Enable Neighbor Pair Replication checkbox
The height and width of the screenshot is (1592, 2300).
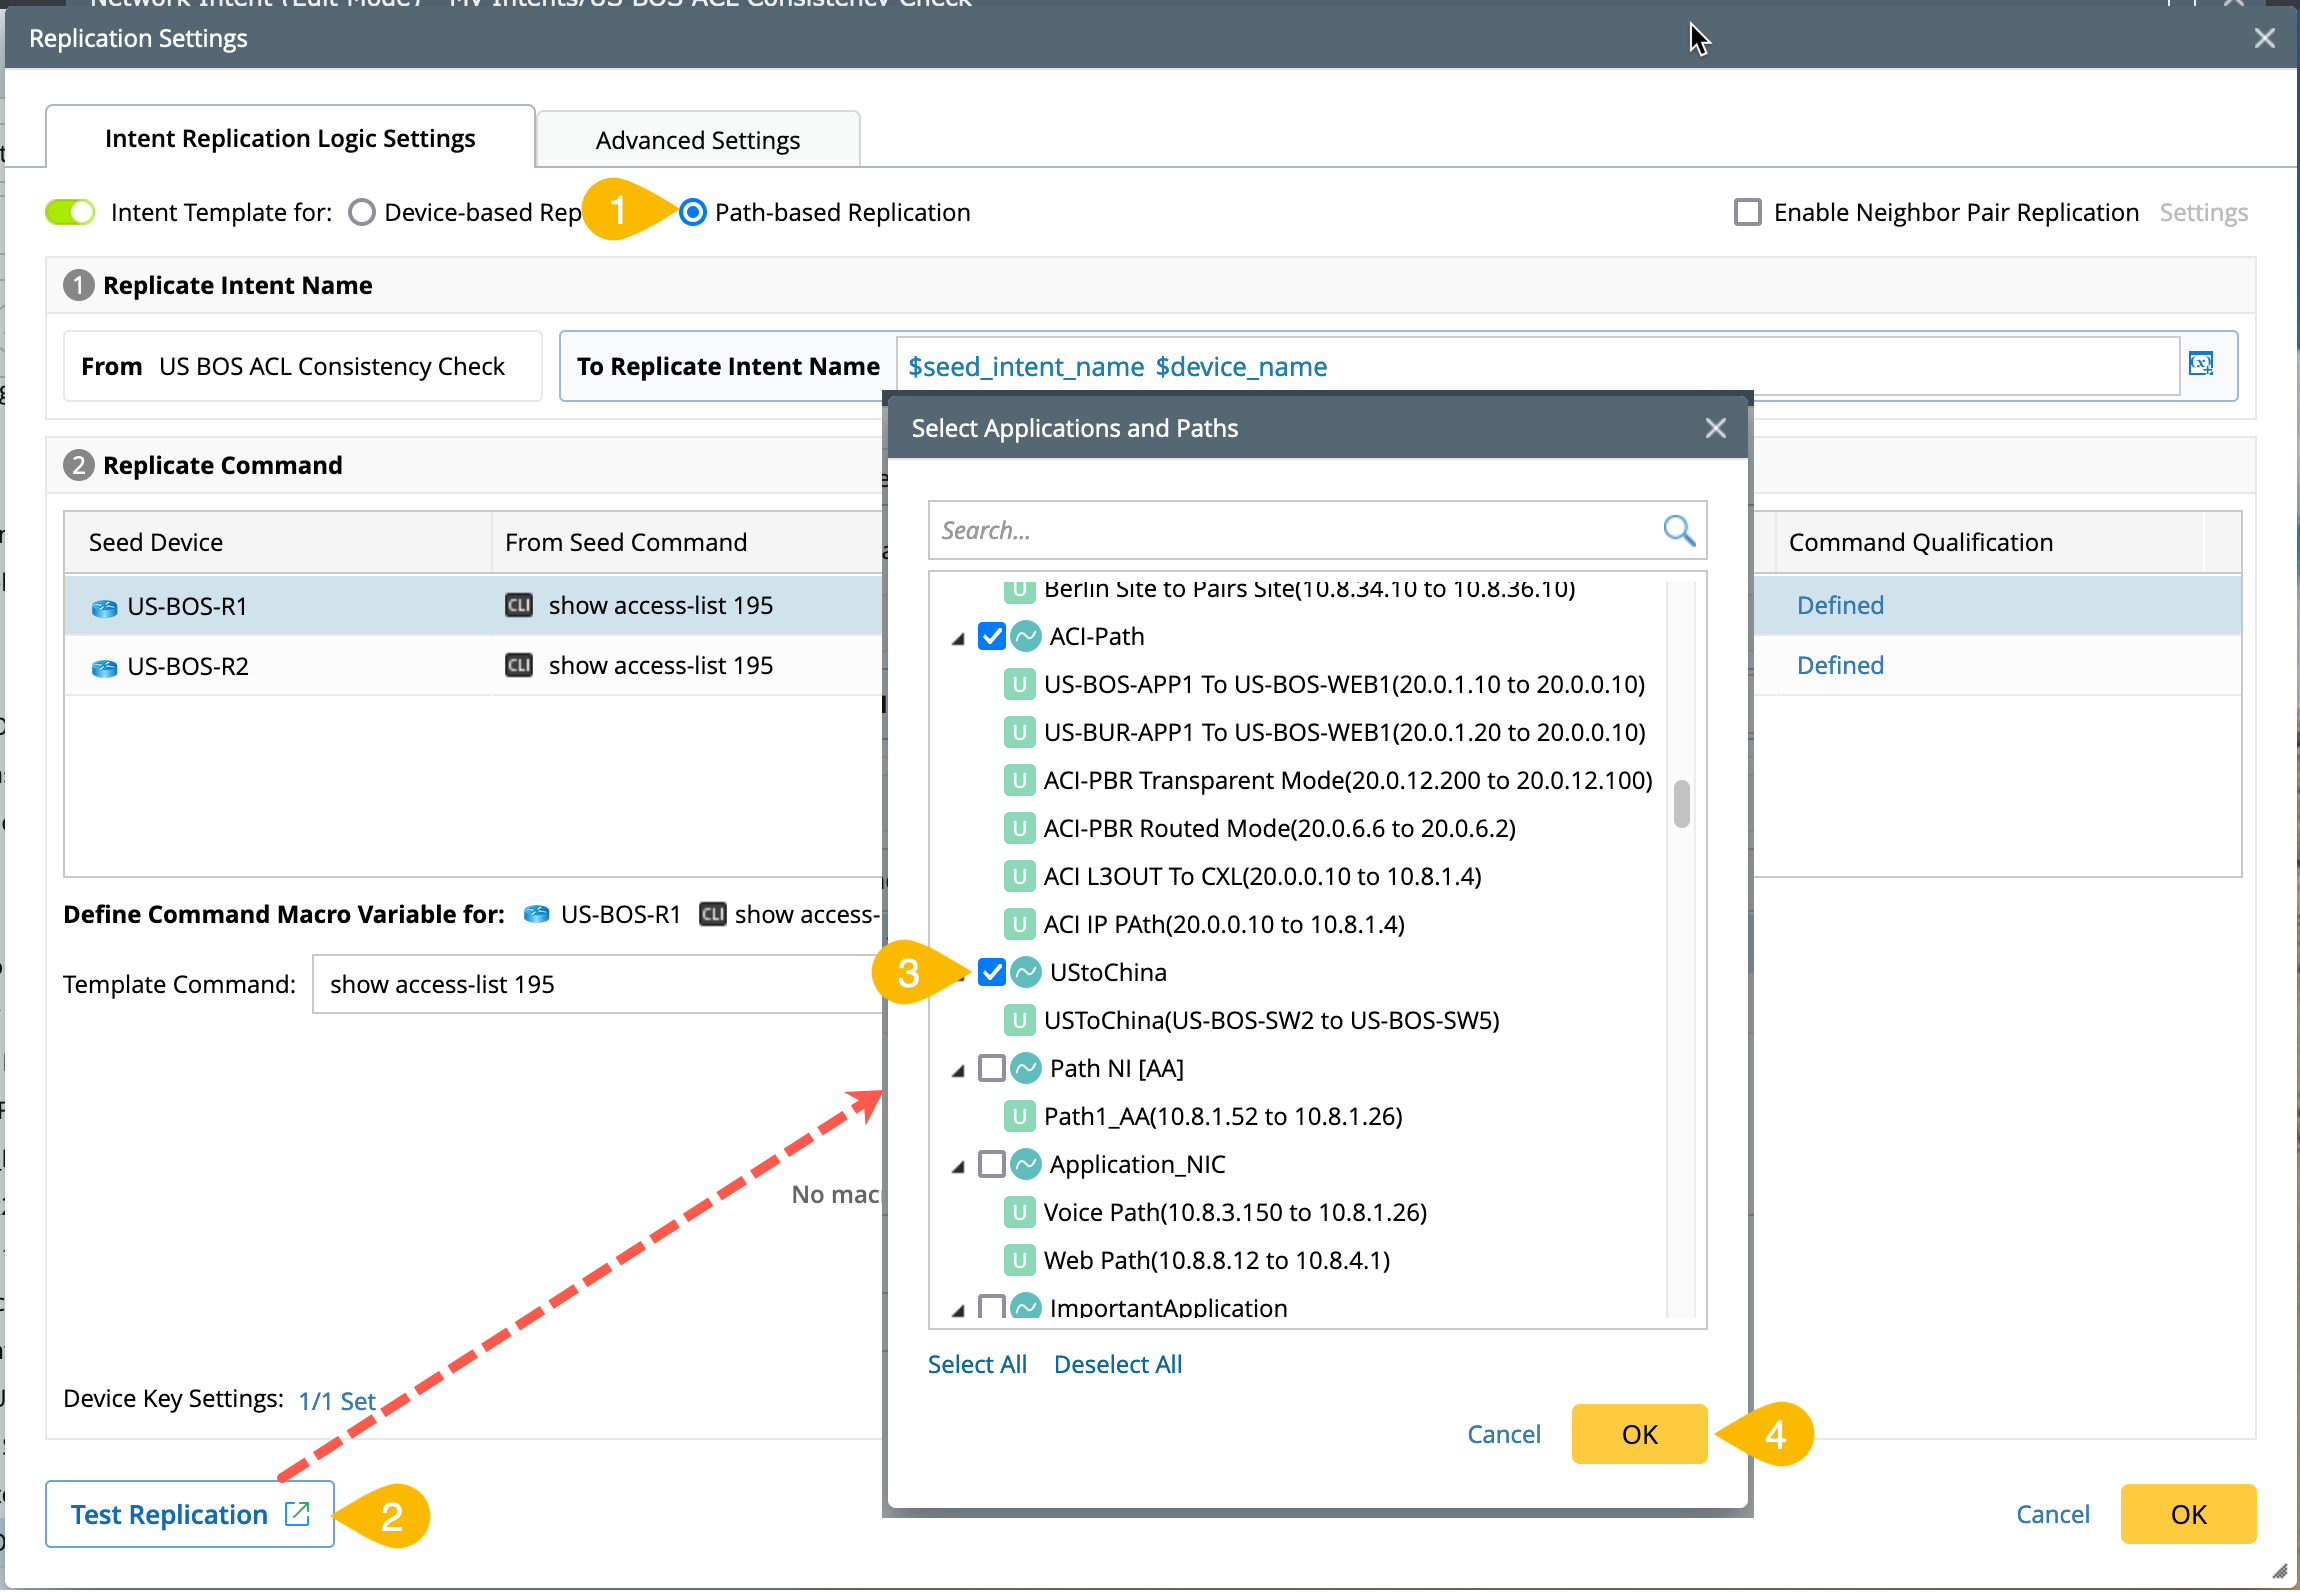tap(1747, 212)
